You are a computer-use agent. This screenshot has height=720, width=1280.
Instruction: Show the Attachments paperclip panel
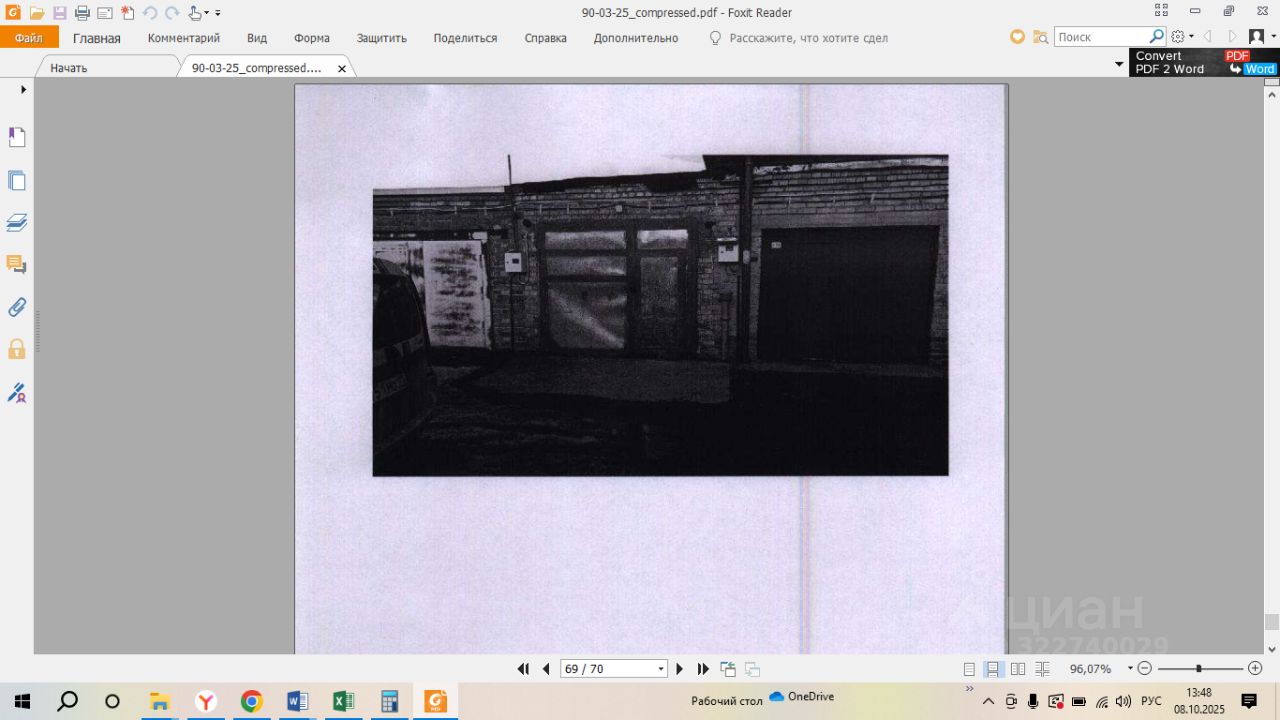[17, 307]
